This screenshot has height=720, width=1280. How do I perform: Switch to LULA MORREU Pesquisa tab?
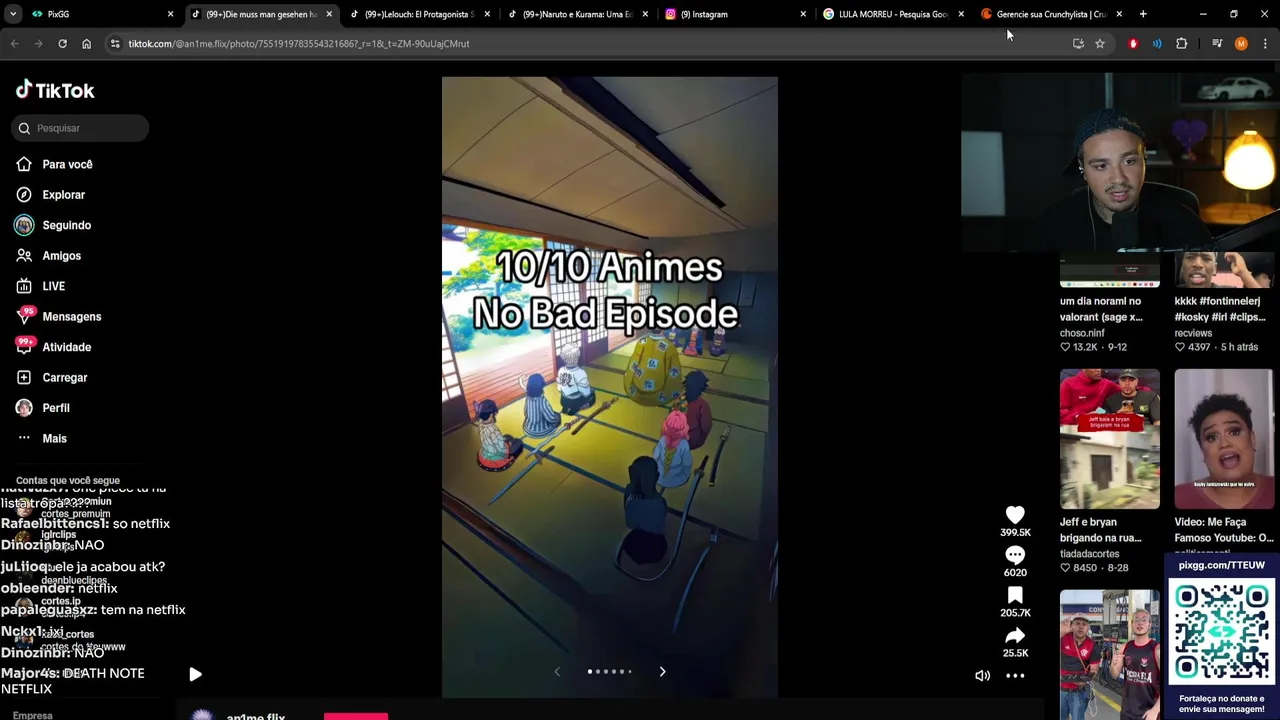[x=893, y=14]
